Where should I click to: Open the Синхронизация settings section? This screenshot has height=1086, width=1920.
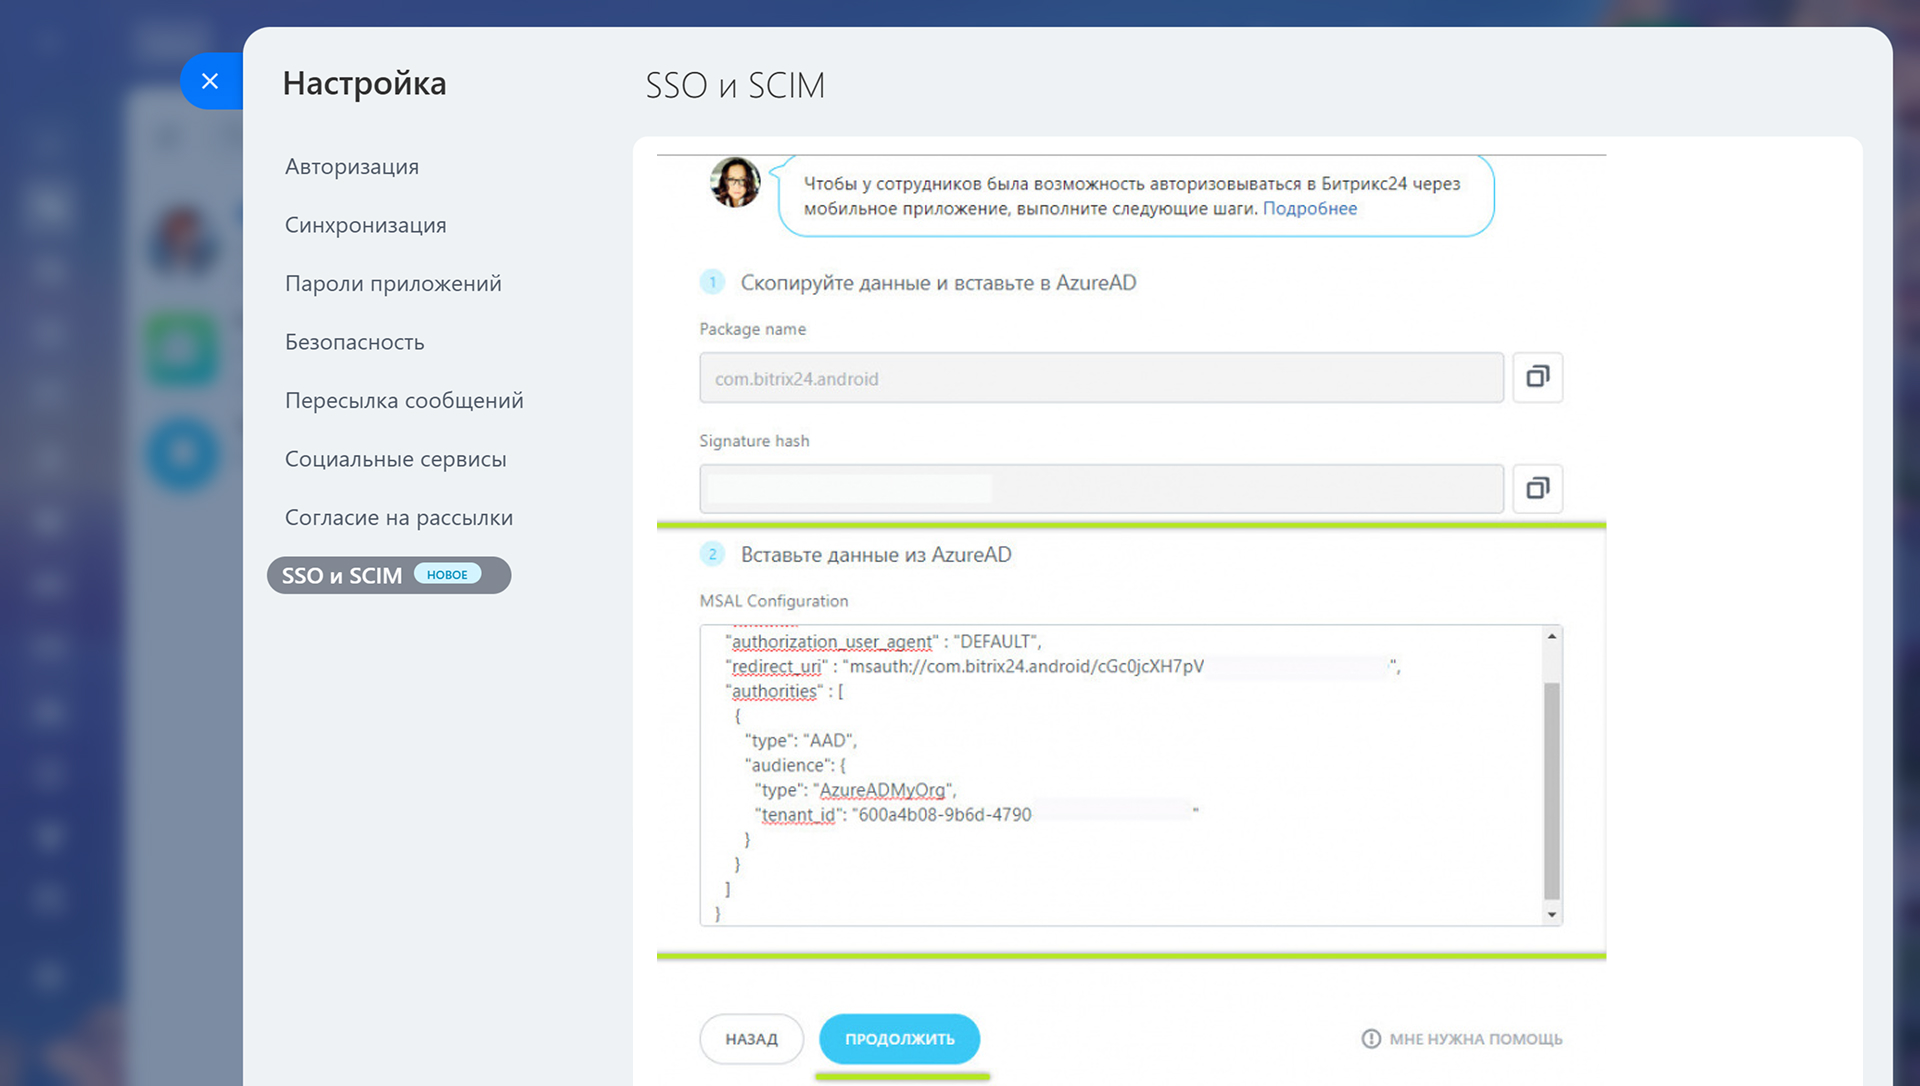coord(366,225)
